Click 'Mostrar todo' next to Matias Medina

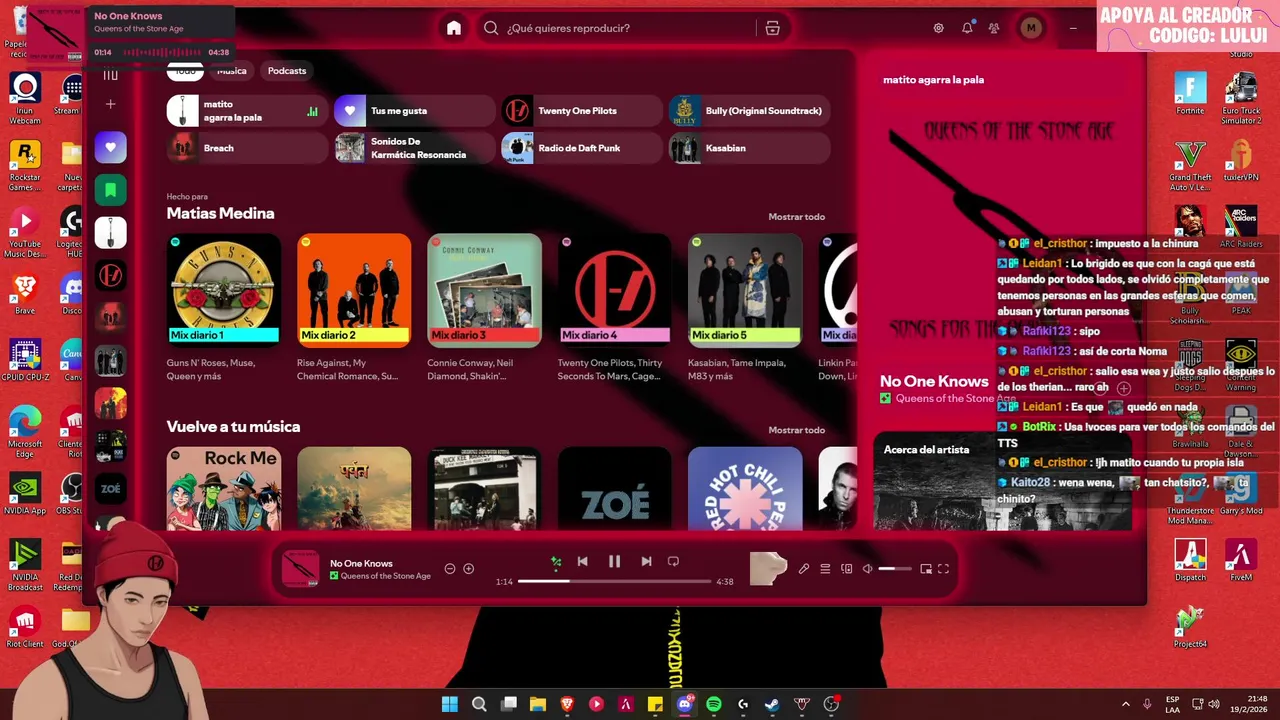(x=796, y=217)
